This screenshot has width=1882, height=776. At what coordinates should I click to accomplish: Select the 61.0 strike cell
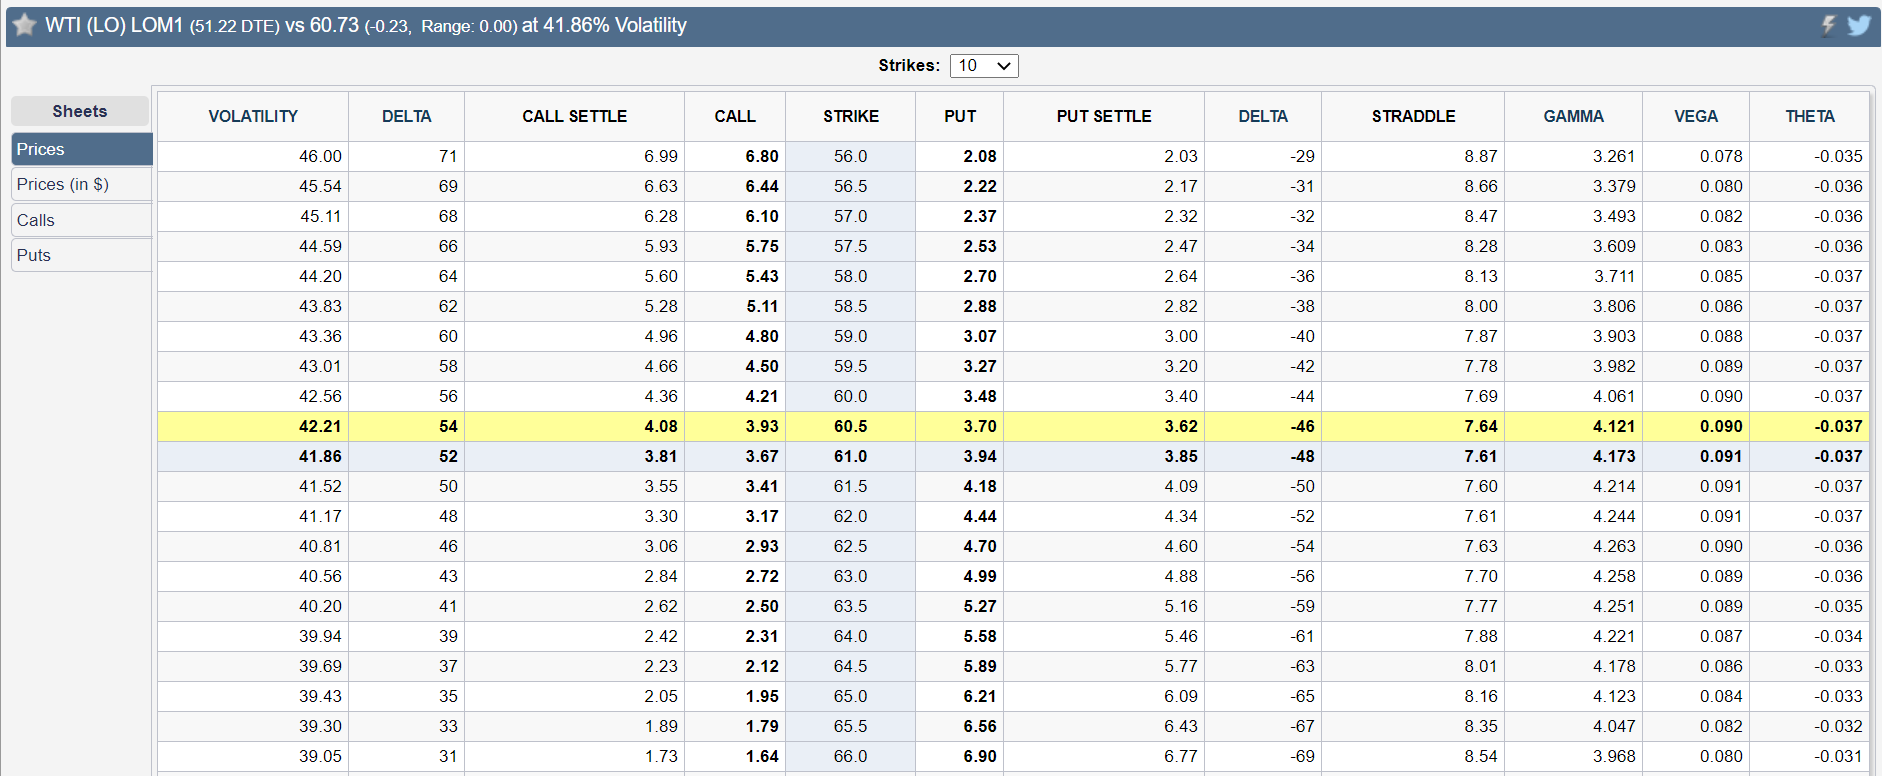coord(851,456)
